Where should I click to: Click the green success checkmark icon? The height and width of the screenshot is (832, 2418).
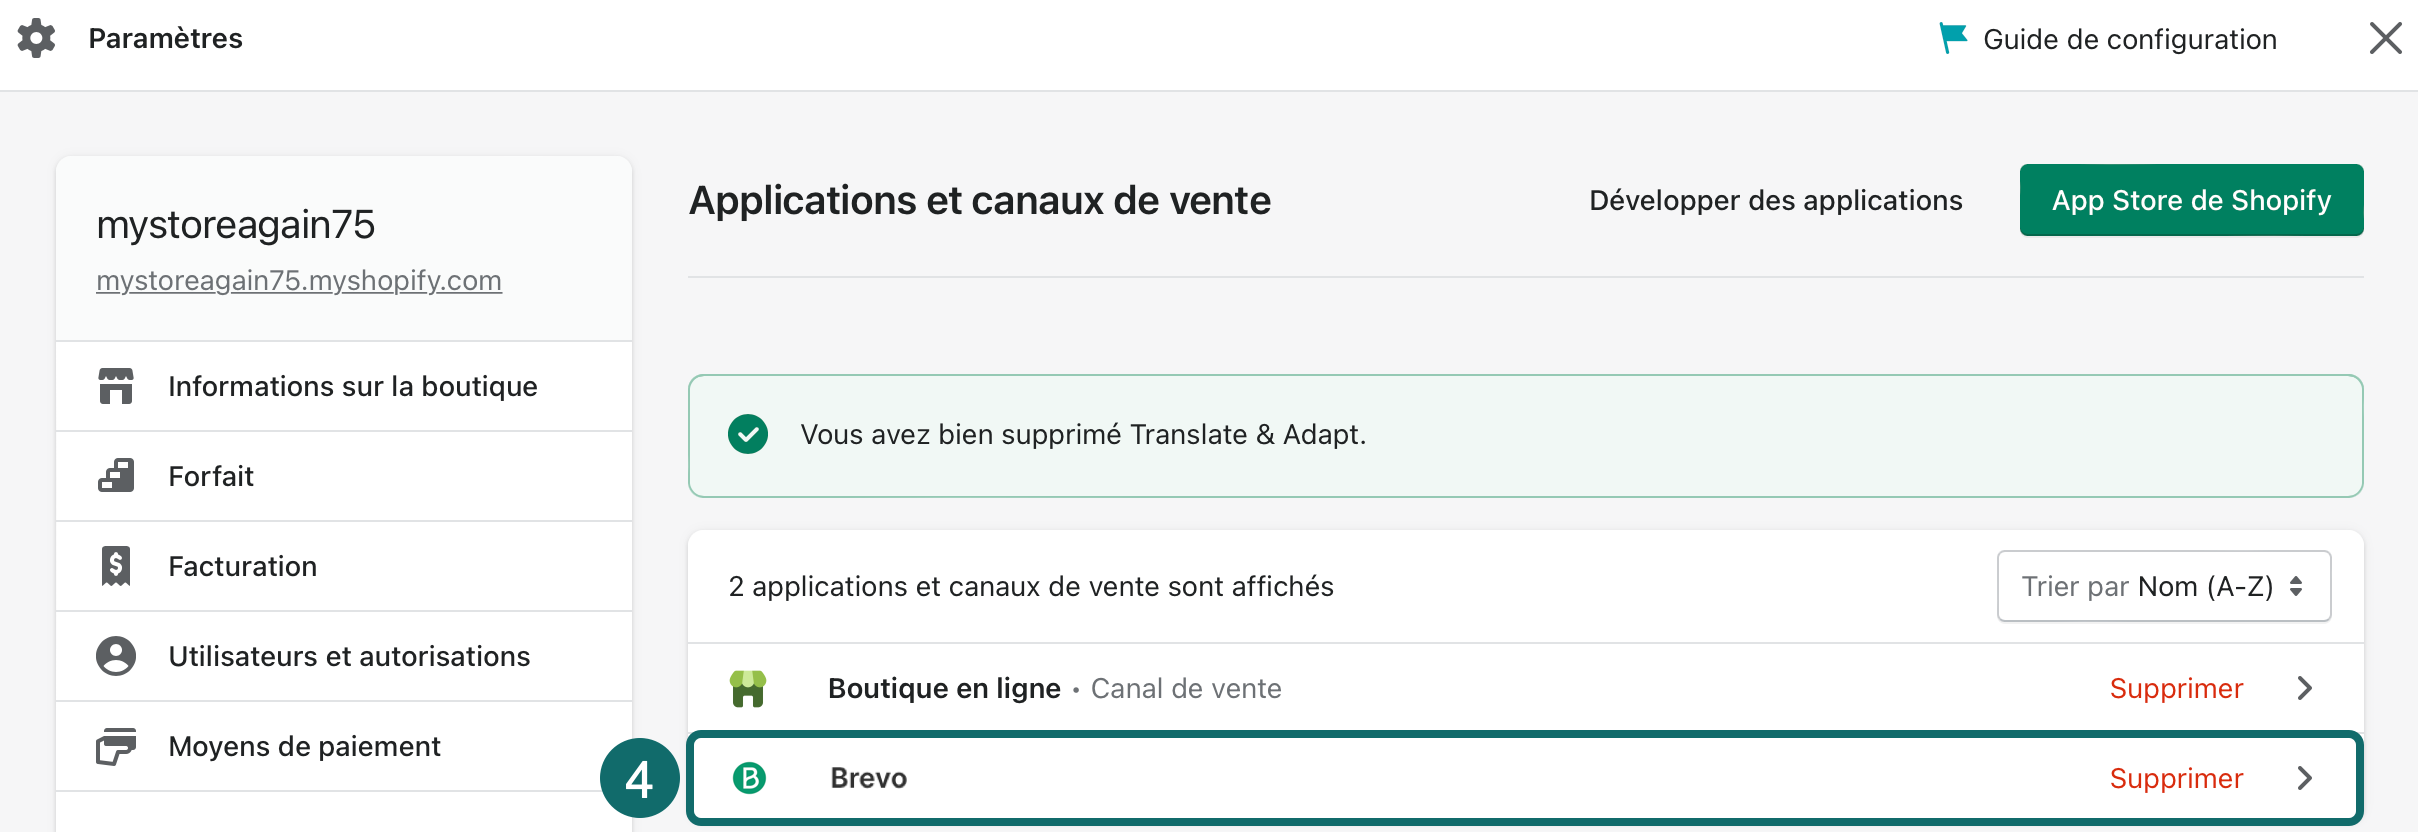[x=748, y=434]
